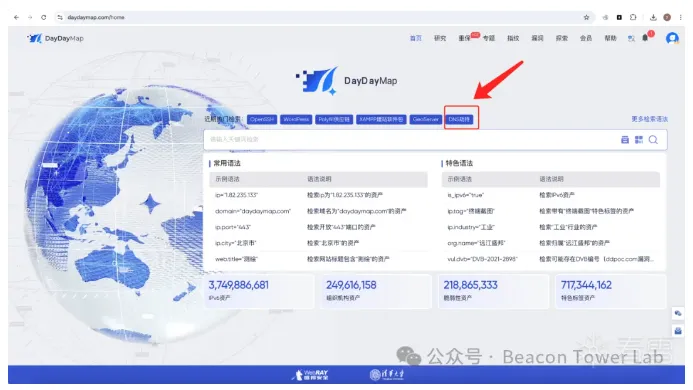
Task: Select the OpenSSH hot search tag
Action: point(262,119)
